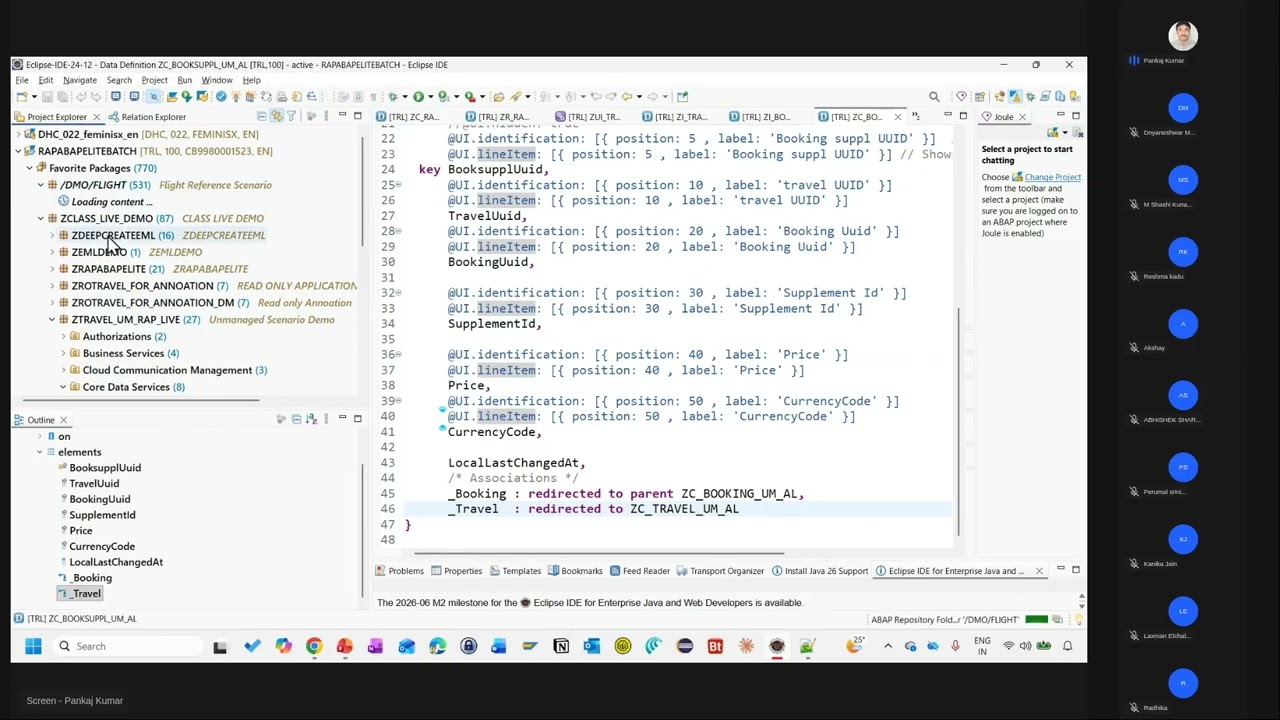
Task: Click the Change Project link in Joule
Action: point(1052,177)
